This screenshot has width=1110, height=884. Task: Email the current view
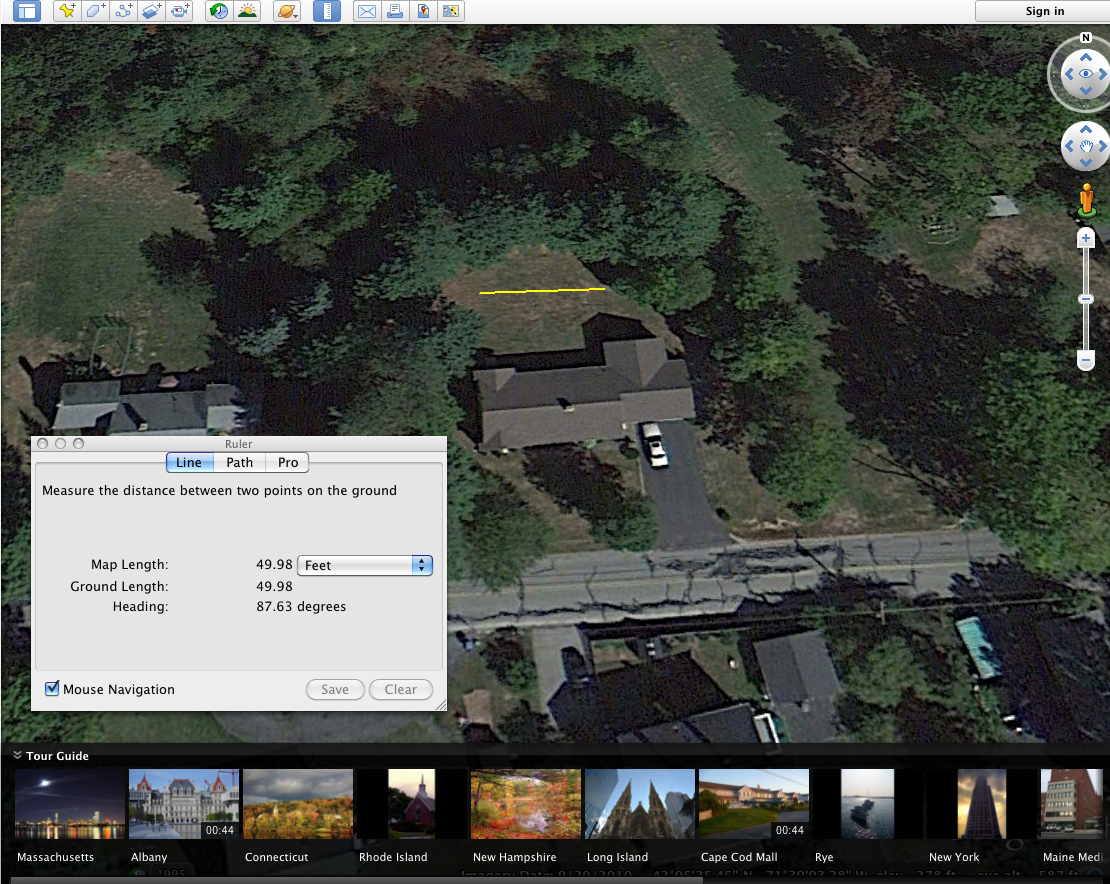(367, 11)
